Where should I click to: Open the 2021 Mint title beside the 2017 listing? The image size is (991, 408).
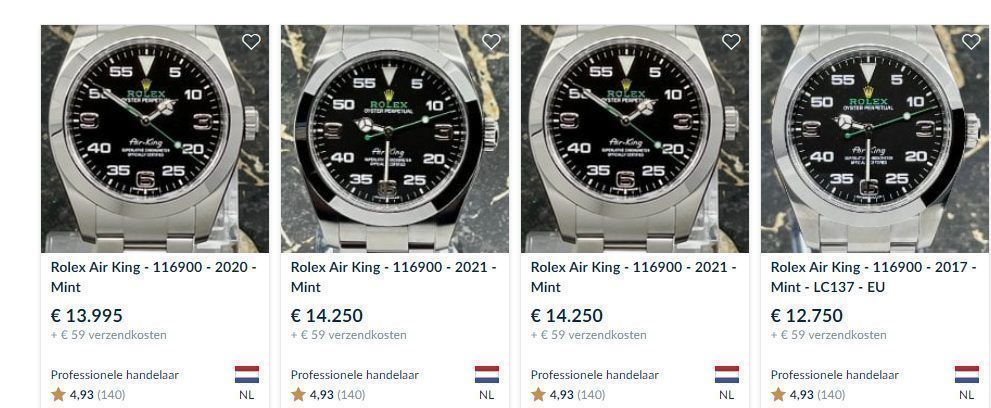633,277
